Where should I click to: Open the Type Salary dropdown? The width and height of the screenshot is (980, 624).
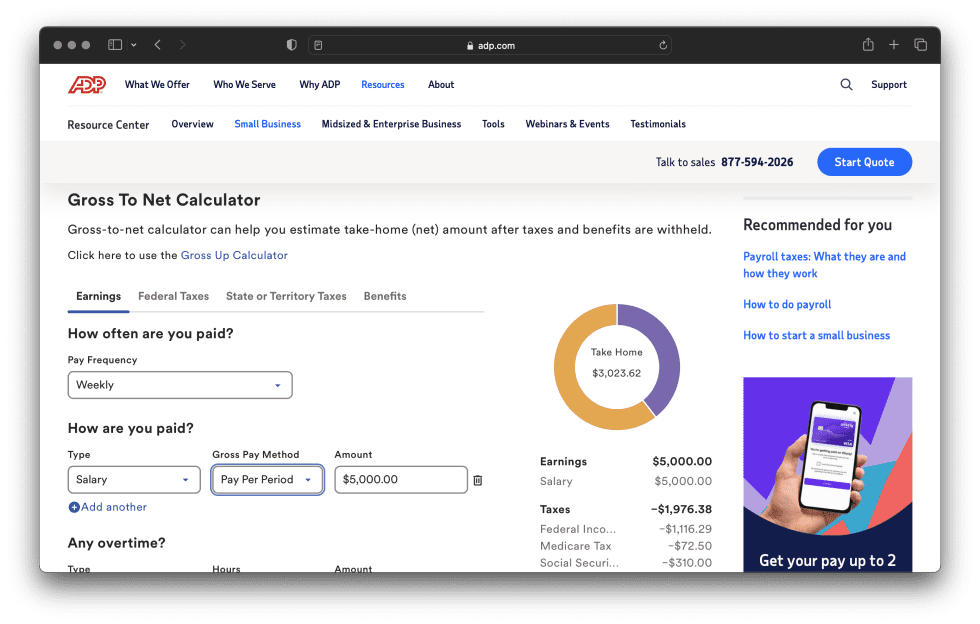(x=134, y=480)
